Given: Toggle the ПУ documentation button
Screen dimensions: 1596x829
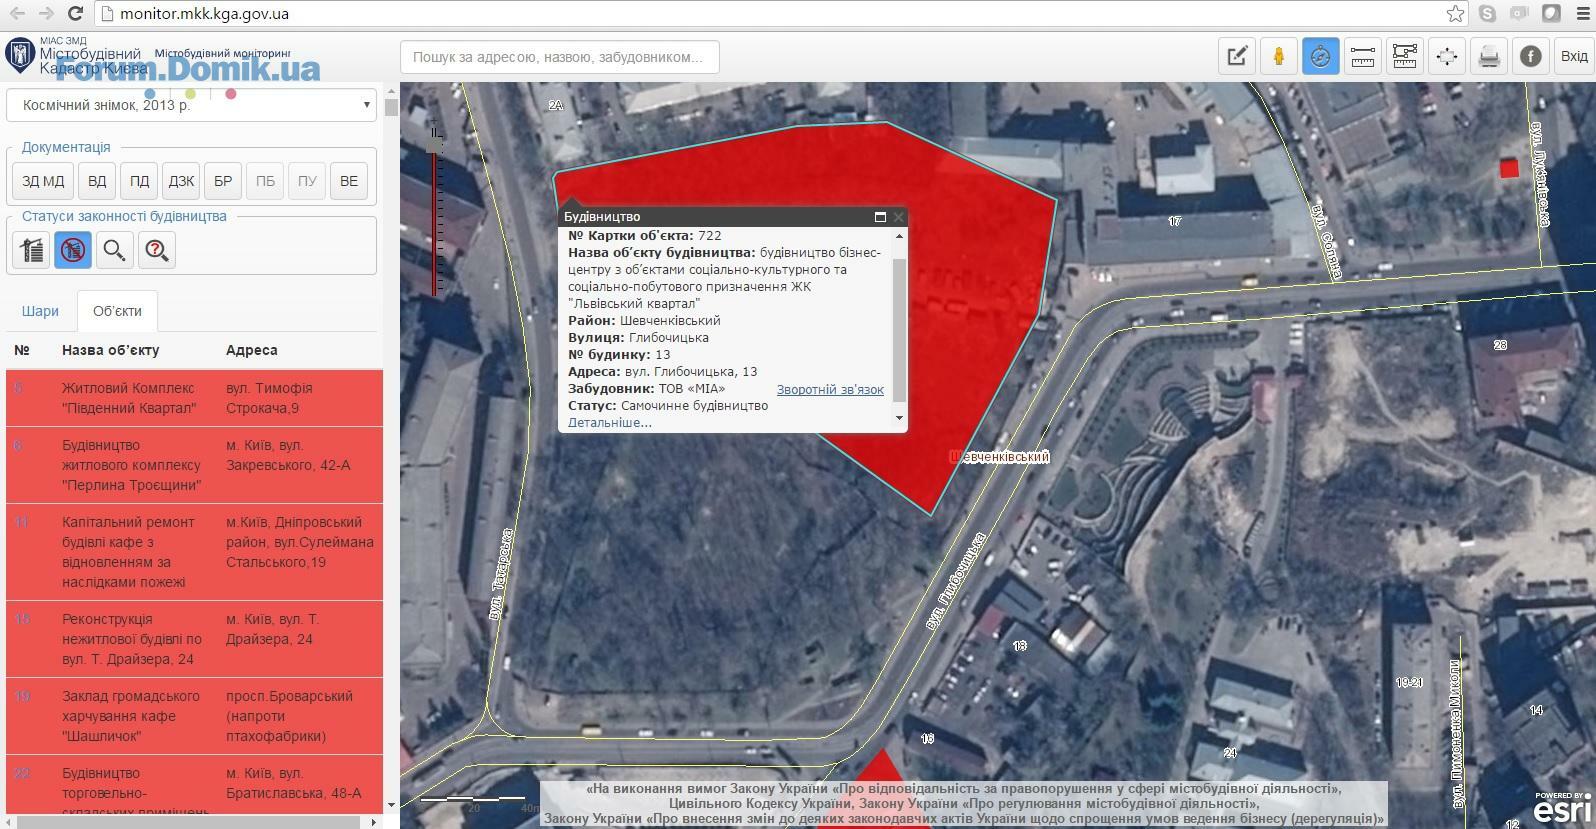Looking at the screenshot, I should 307,181.
